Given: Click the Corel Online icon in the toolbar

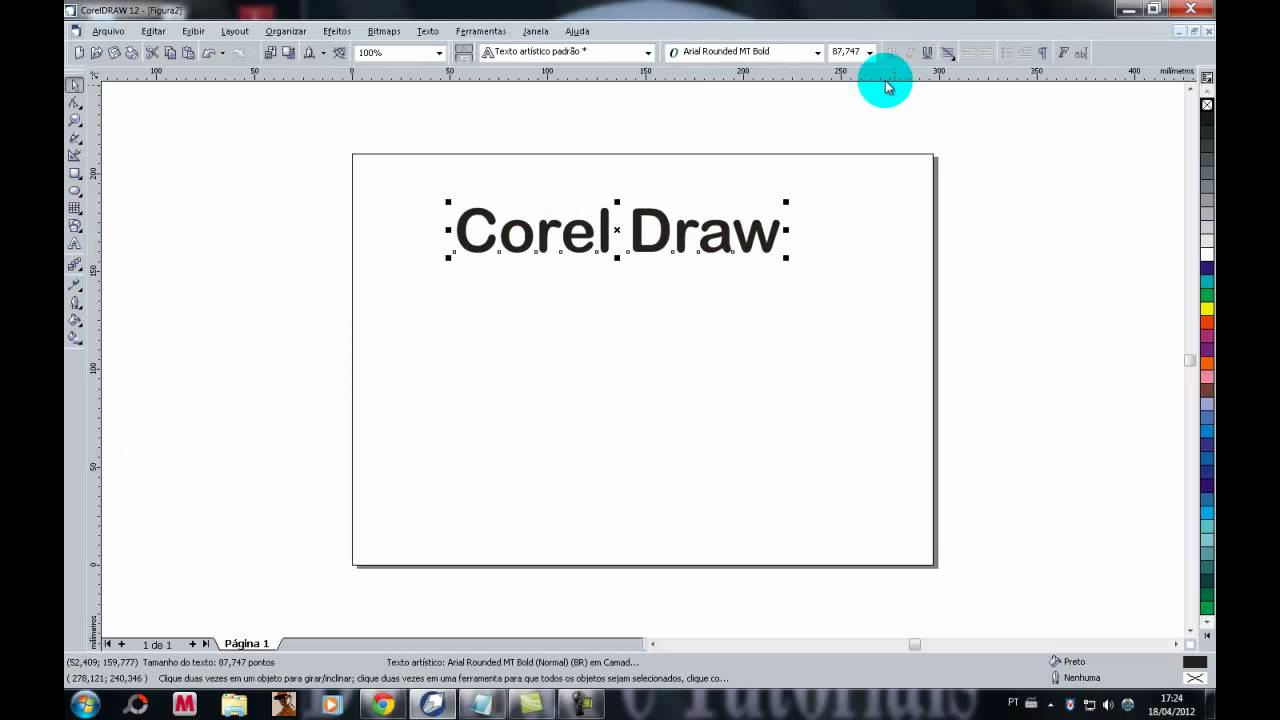Looking at the screenshot, I should (340, 52).
